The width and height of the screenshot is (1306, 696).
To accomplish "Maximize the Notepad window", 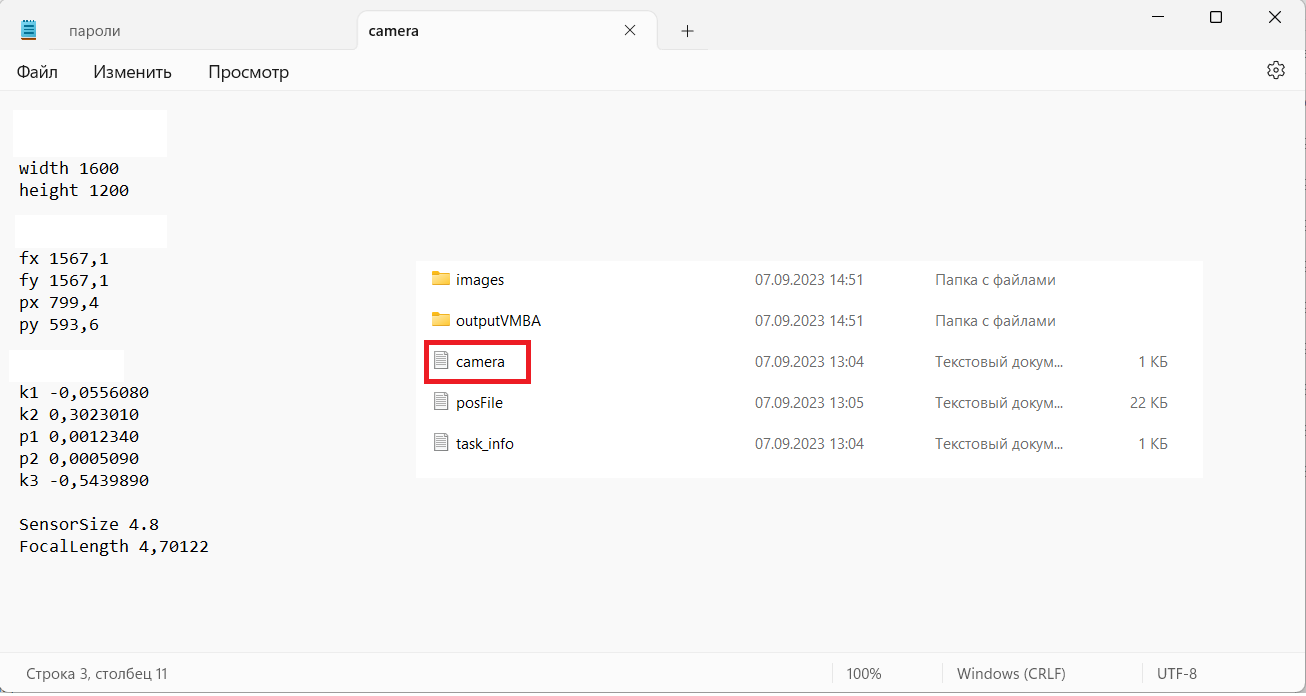I will (x=1216, y=17).
